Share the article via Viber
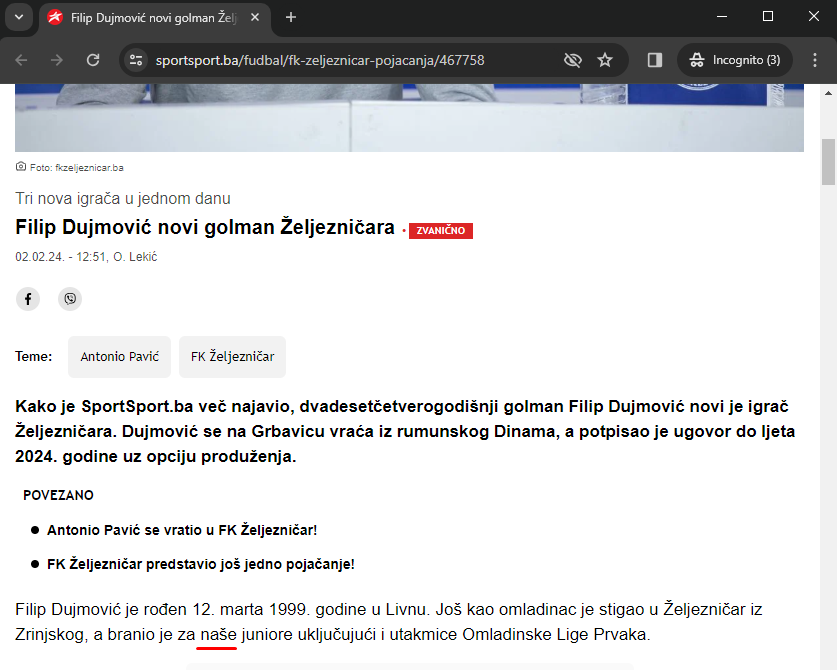Image resolution: width=837 pixels, height=670 pixels. (x=70, y=298)
